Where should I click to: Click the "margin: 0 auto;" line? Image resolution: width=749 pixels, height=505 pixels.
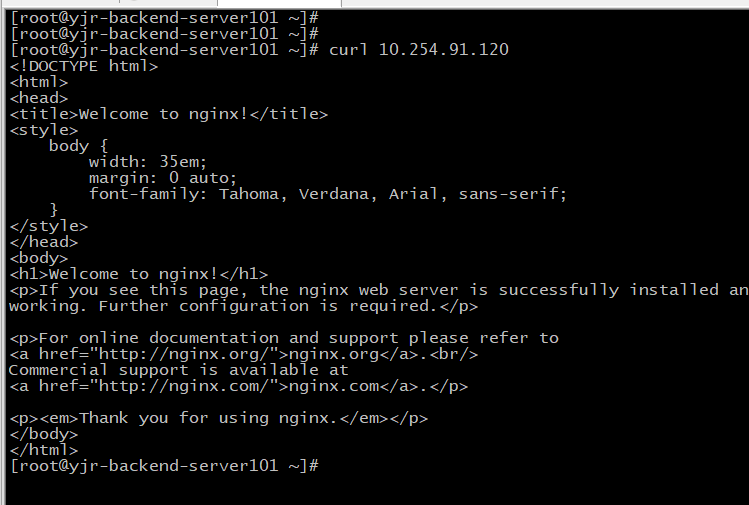[163, 178]
